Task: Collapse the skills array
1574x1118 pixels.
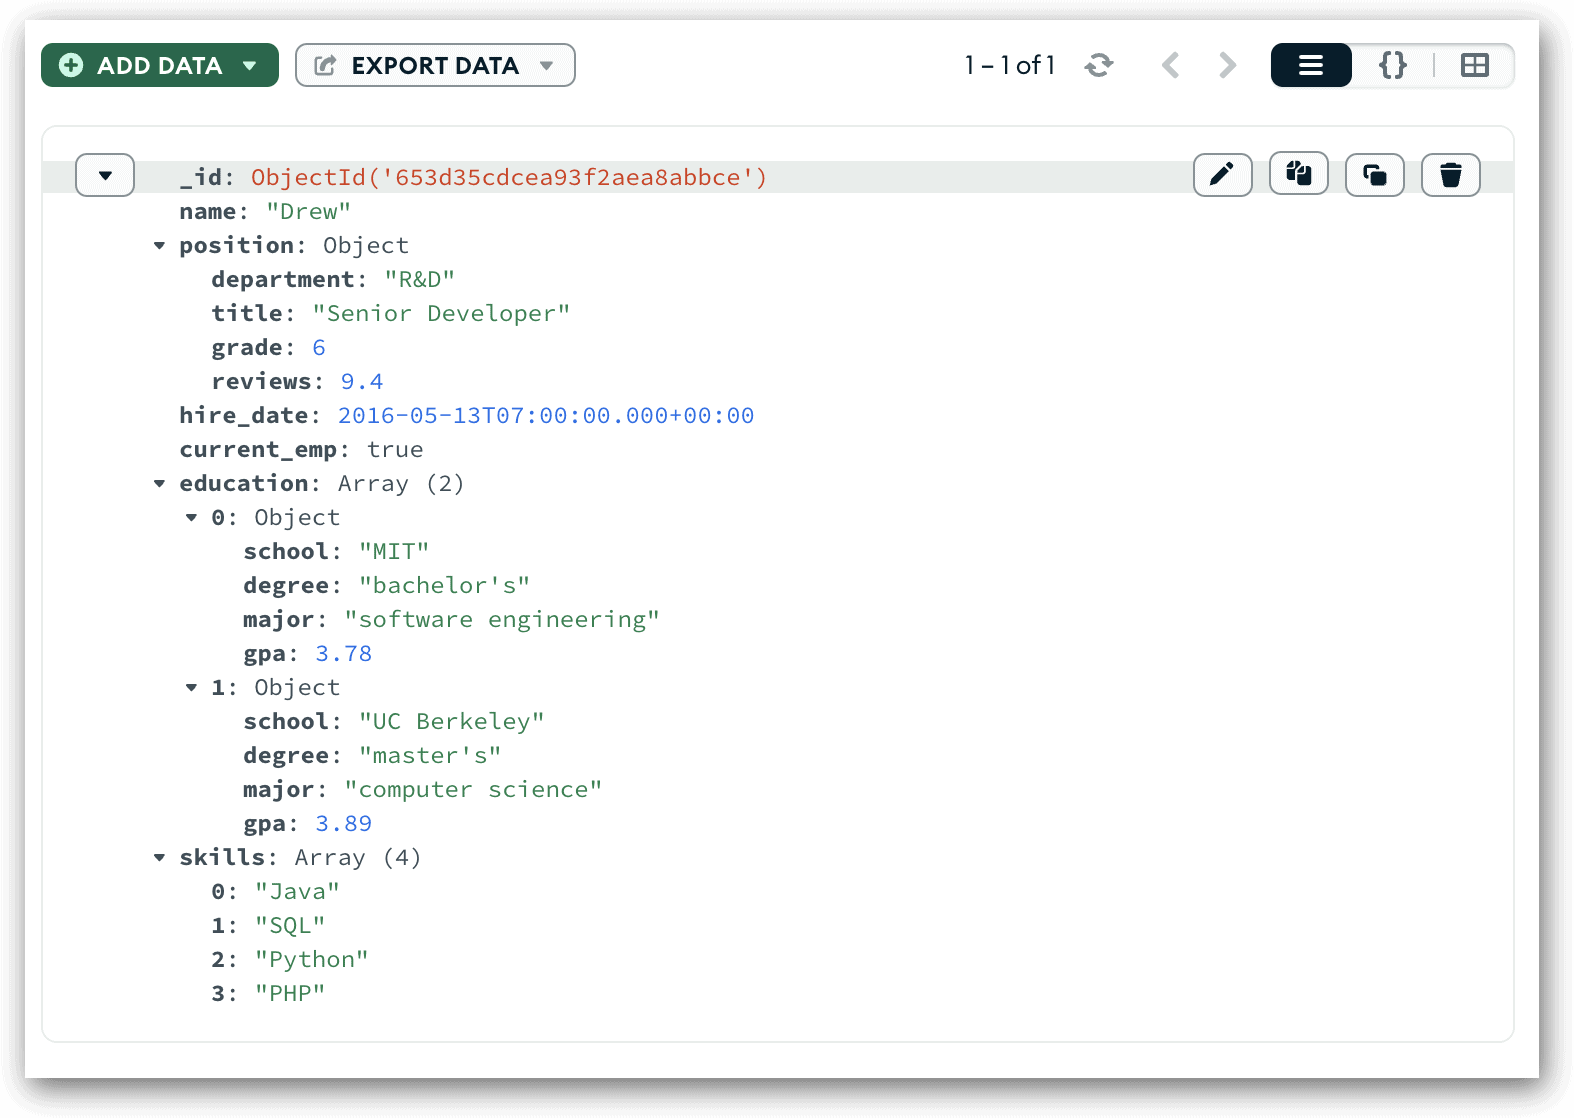Action: [159, 858]
